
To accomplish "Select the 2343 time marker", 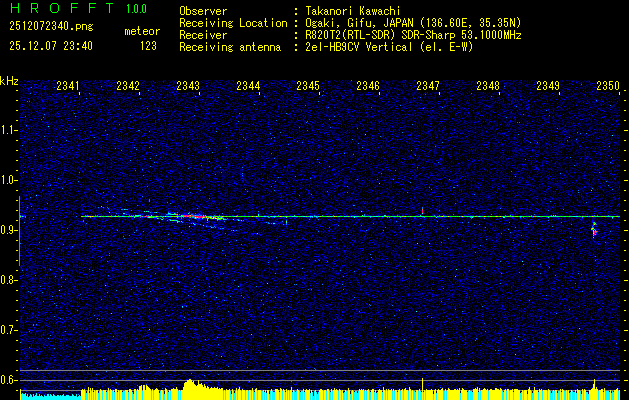I will click(187, 87).
